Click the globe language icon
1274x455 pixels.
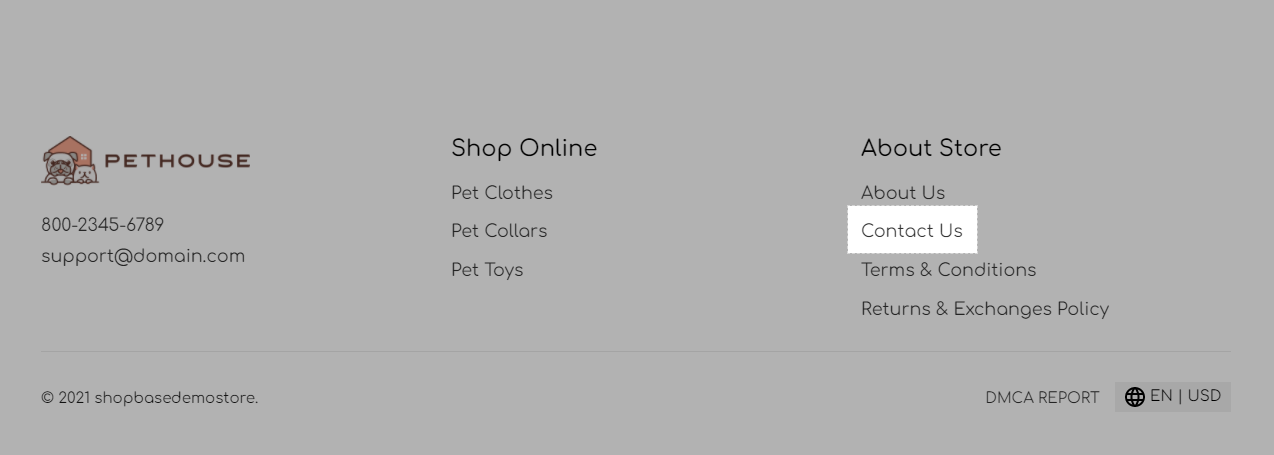(x=1135, y=397)
